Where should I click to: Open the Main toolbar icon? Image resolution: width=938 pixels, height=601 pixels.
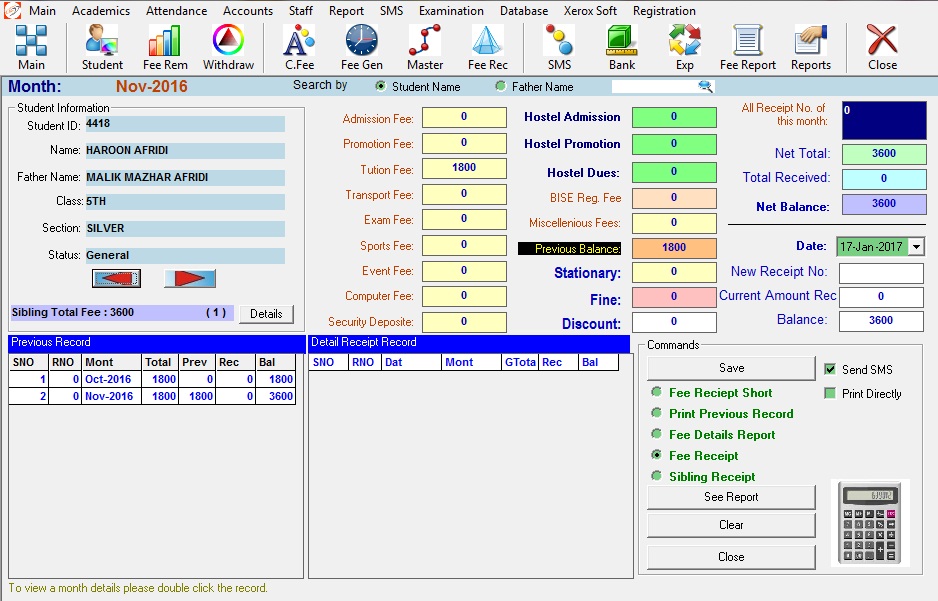click(x=31, y=47)
